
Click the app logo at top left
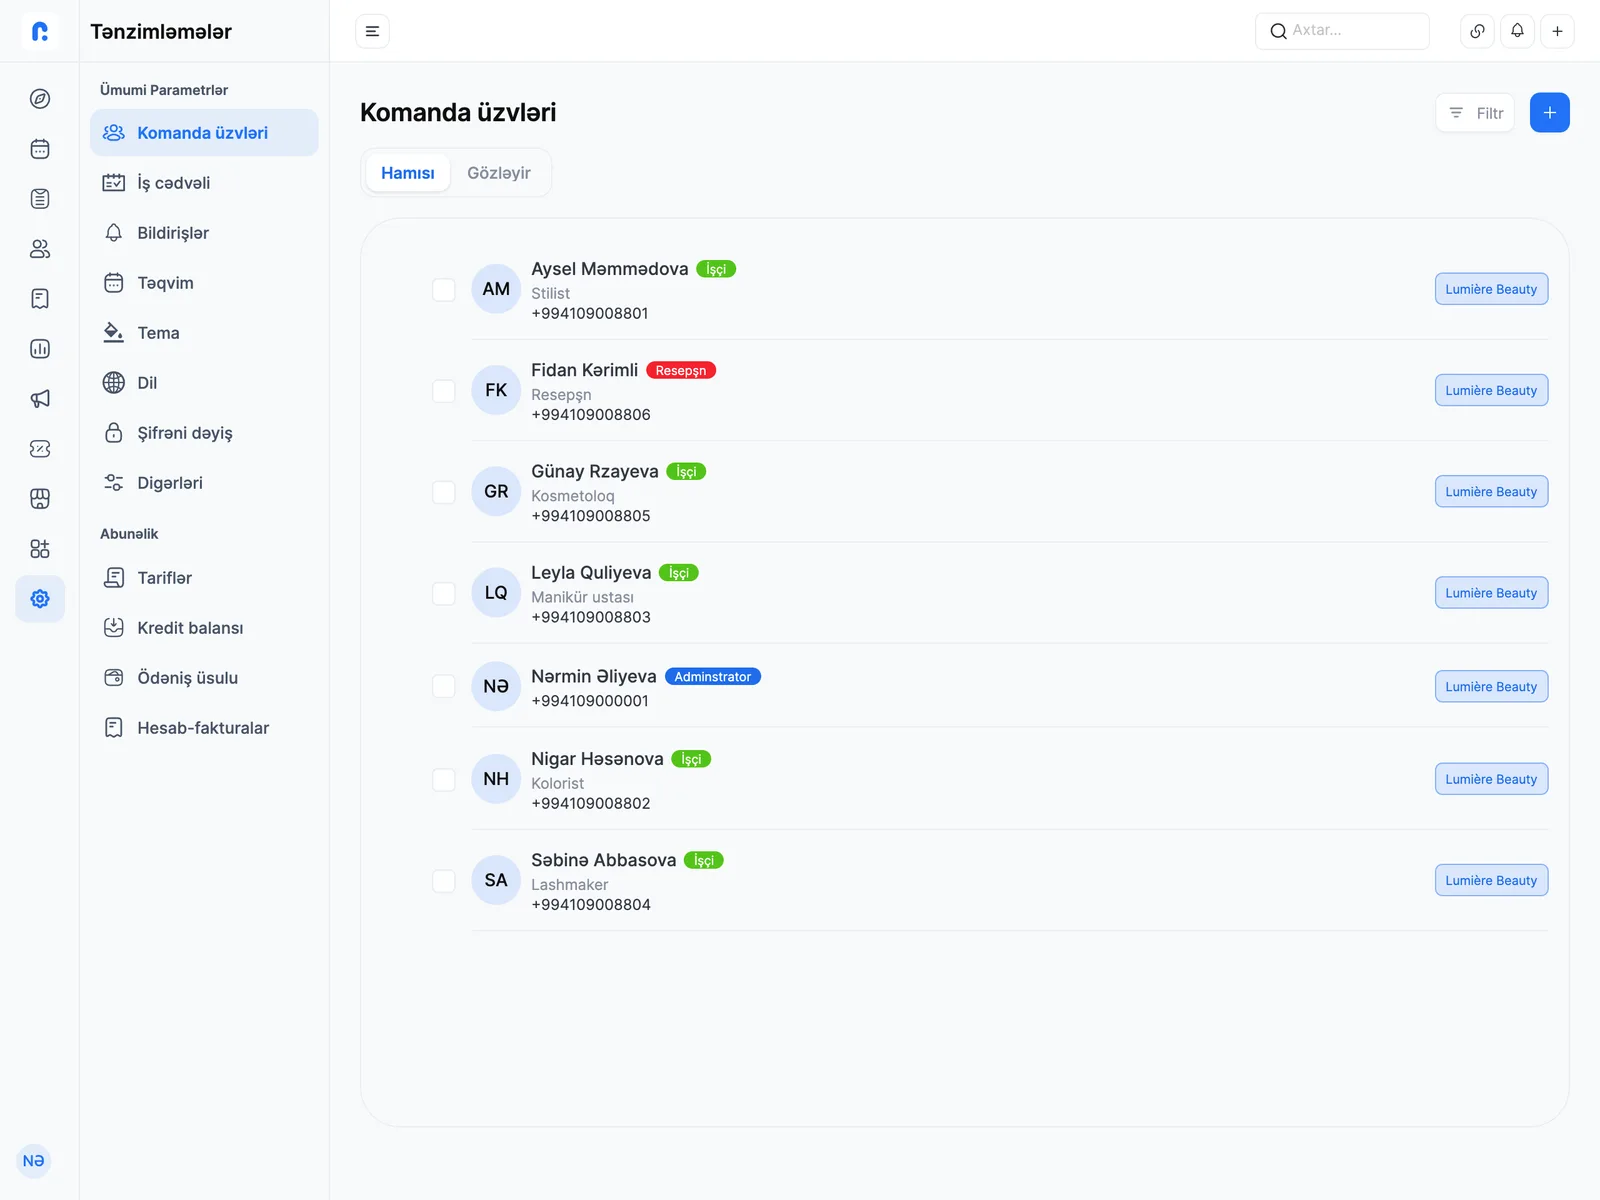pos(40,31)
